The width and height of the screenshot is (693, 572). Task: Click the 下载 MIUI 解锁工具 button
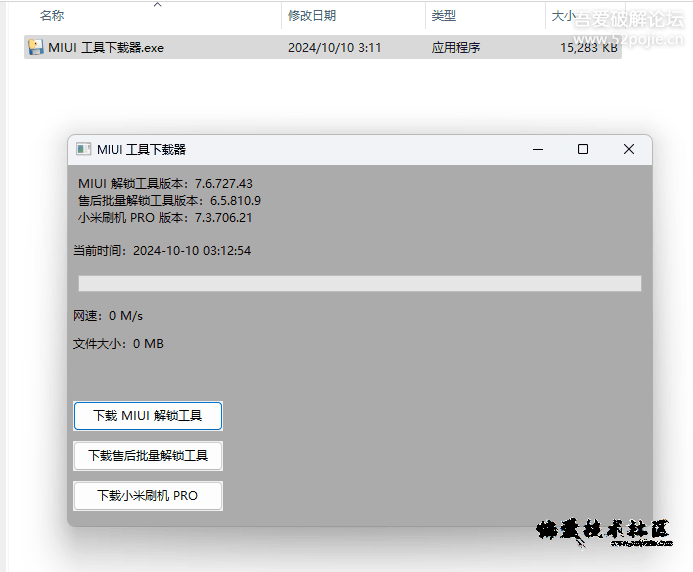tap(148, 416)
